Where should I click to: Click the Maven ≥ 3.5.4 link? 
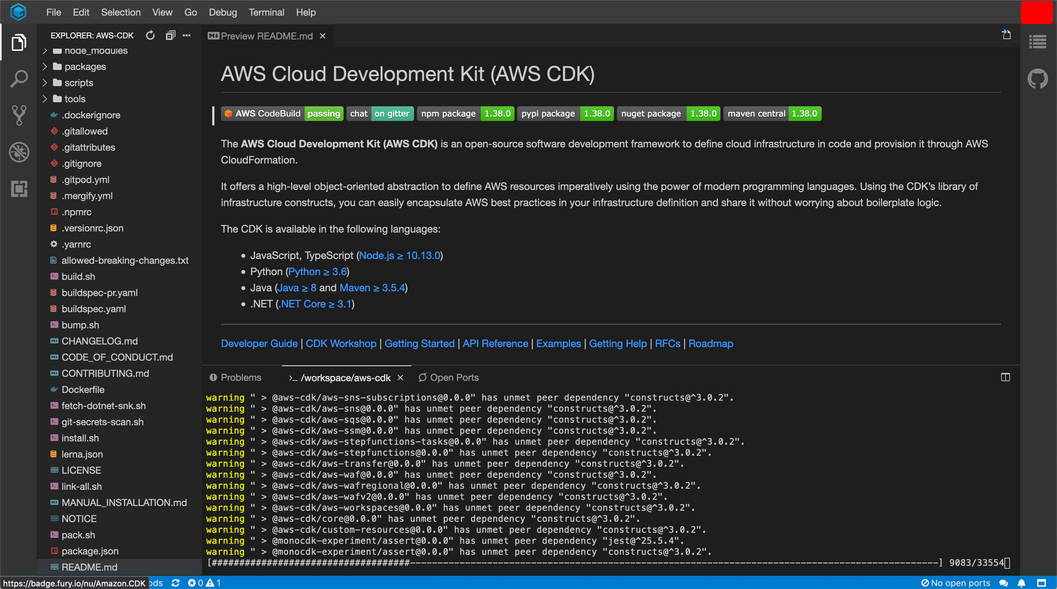372,288
